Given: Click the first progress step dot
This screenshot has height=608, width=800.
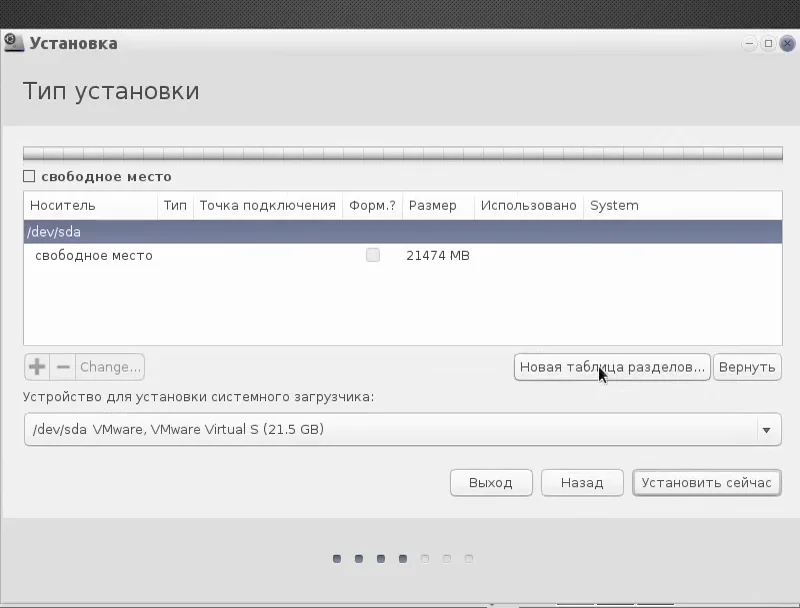Looking at the screenshot, I should 337,559.
